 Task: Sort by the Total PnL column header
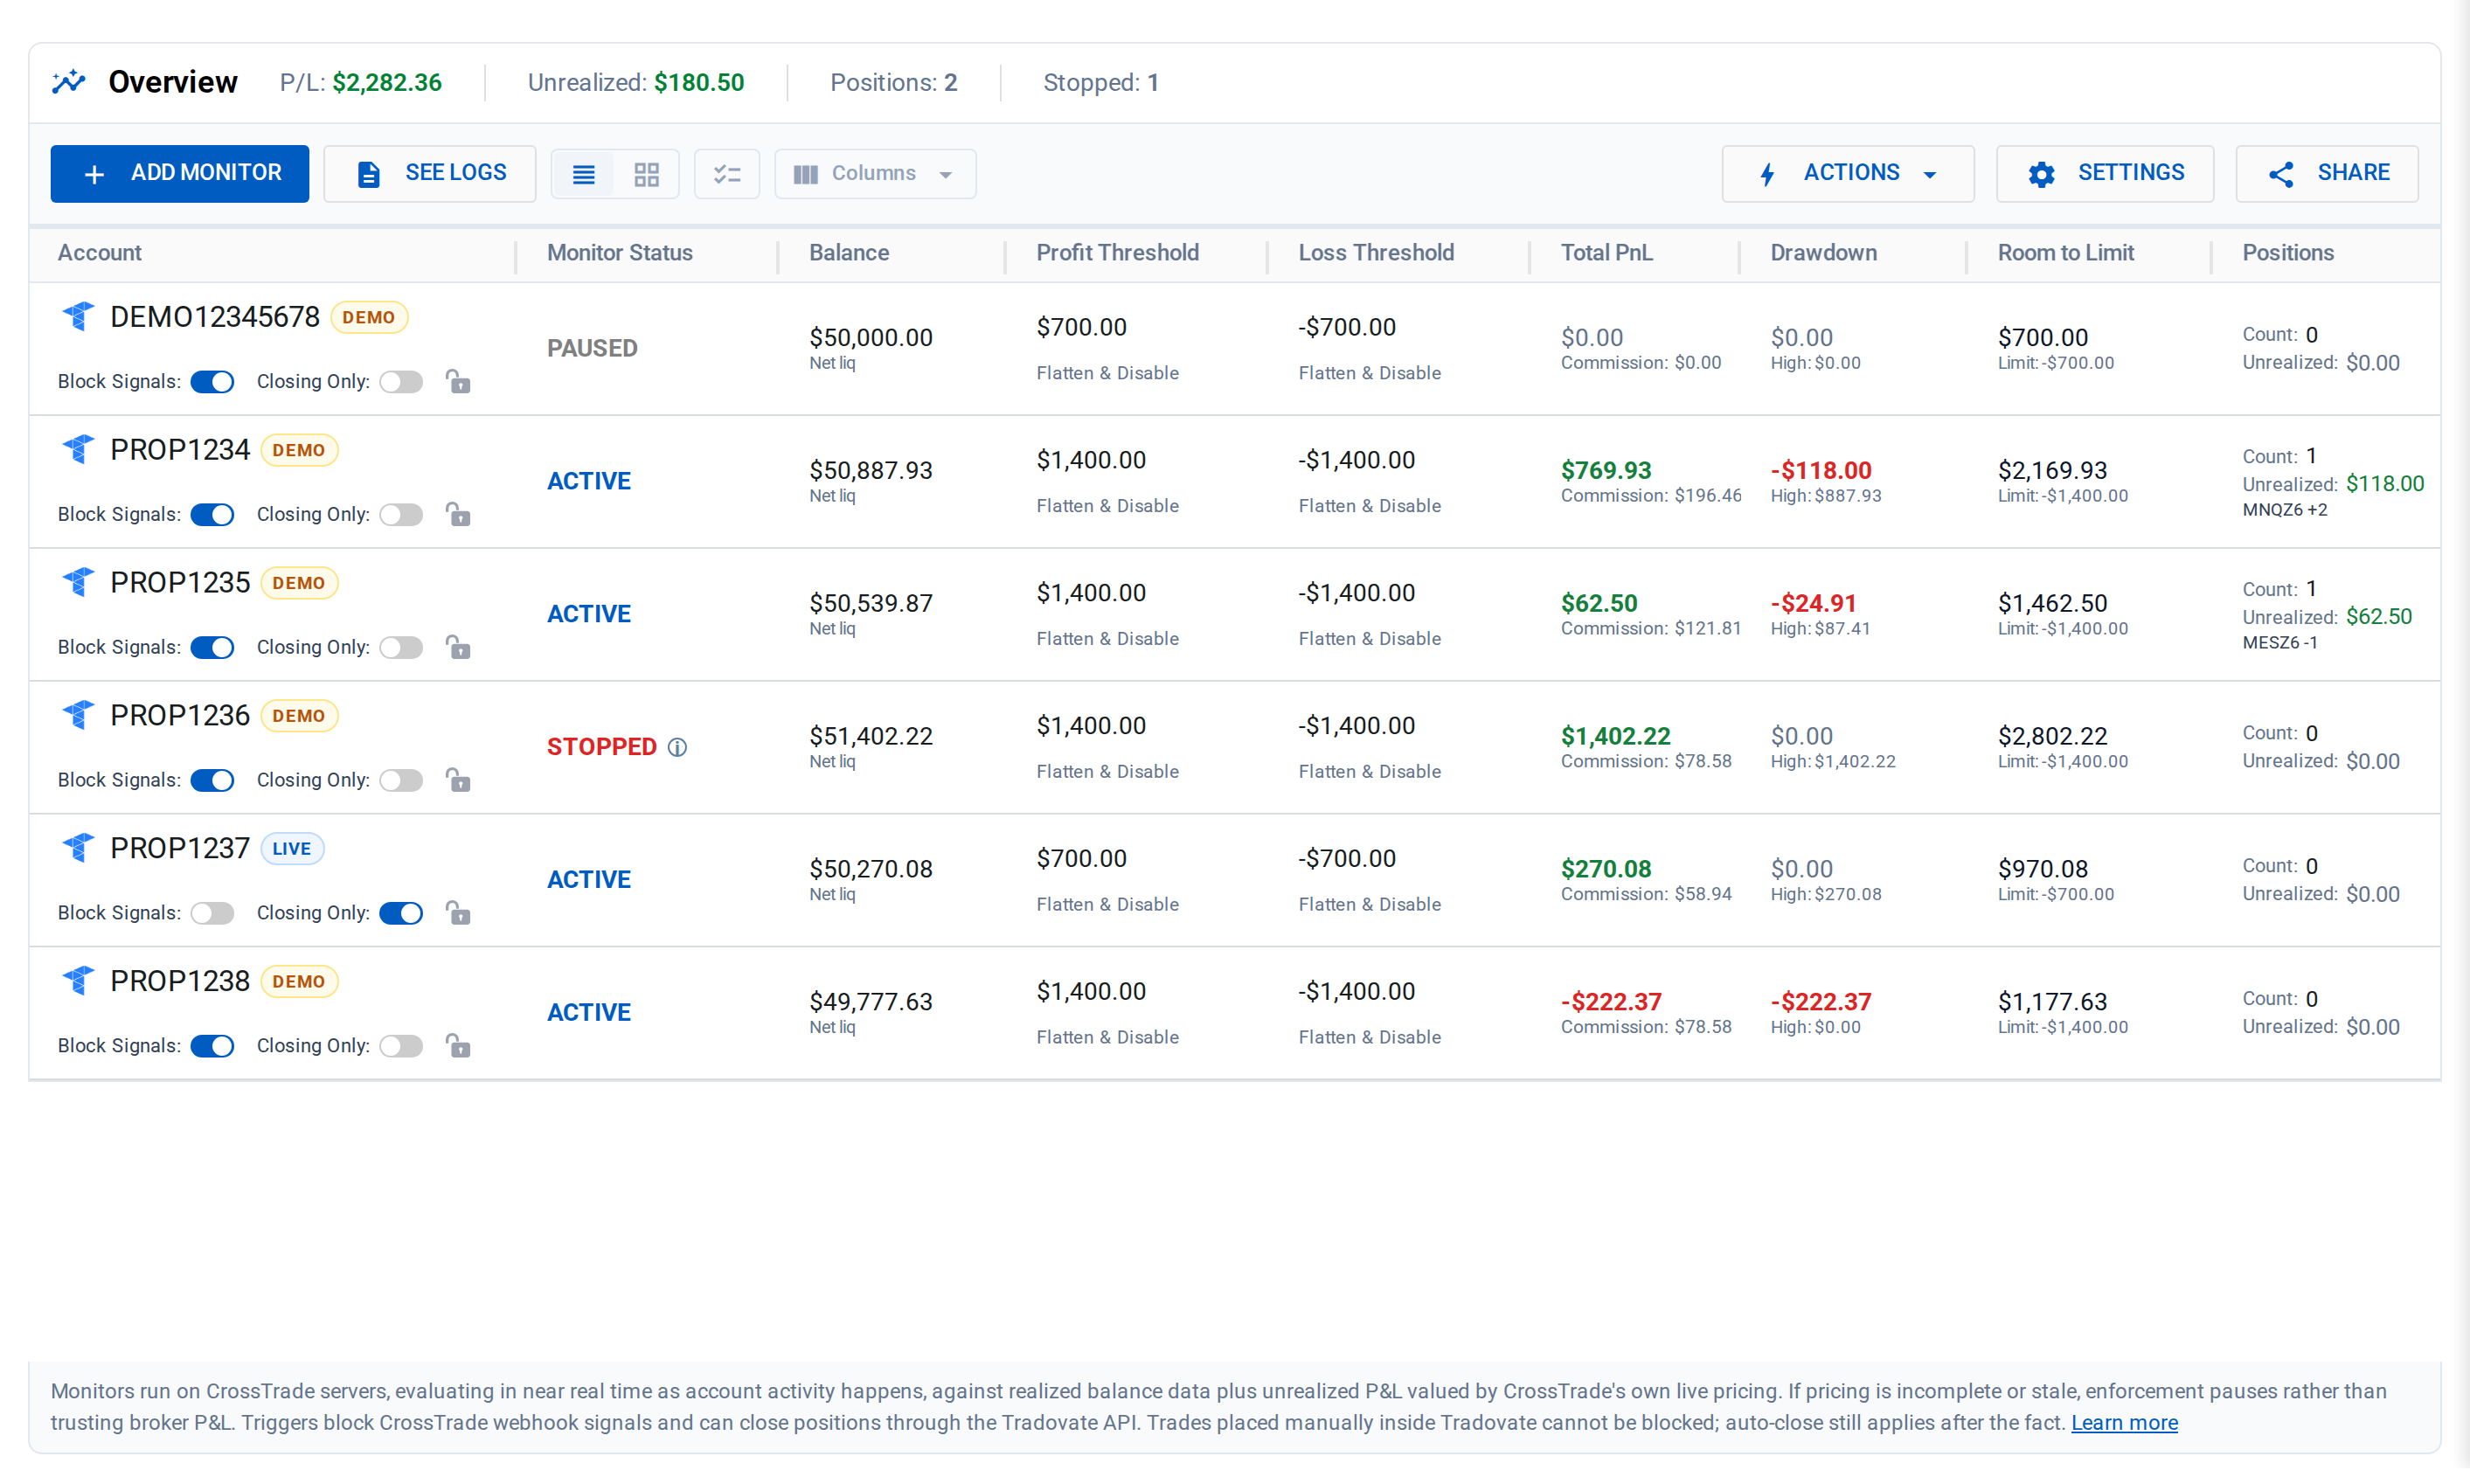(x=1606, y=253)
